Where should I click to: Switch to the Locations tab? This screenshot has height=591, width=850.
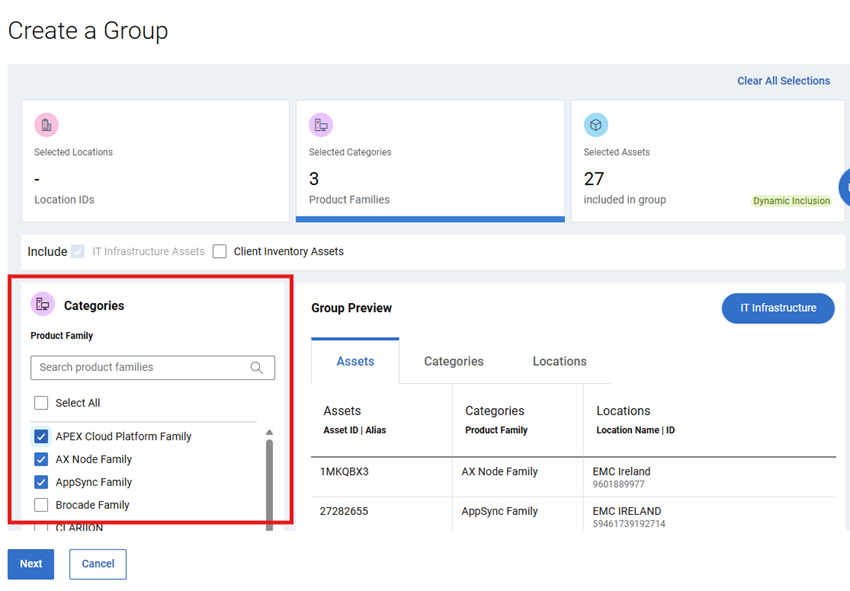[x=559, y=361]
